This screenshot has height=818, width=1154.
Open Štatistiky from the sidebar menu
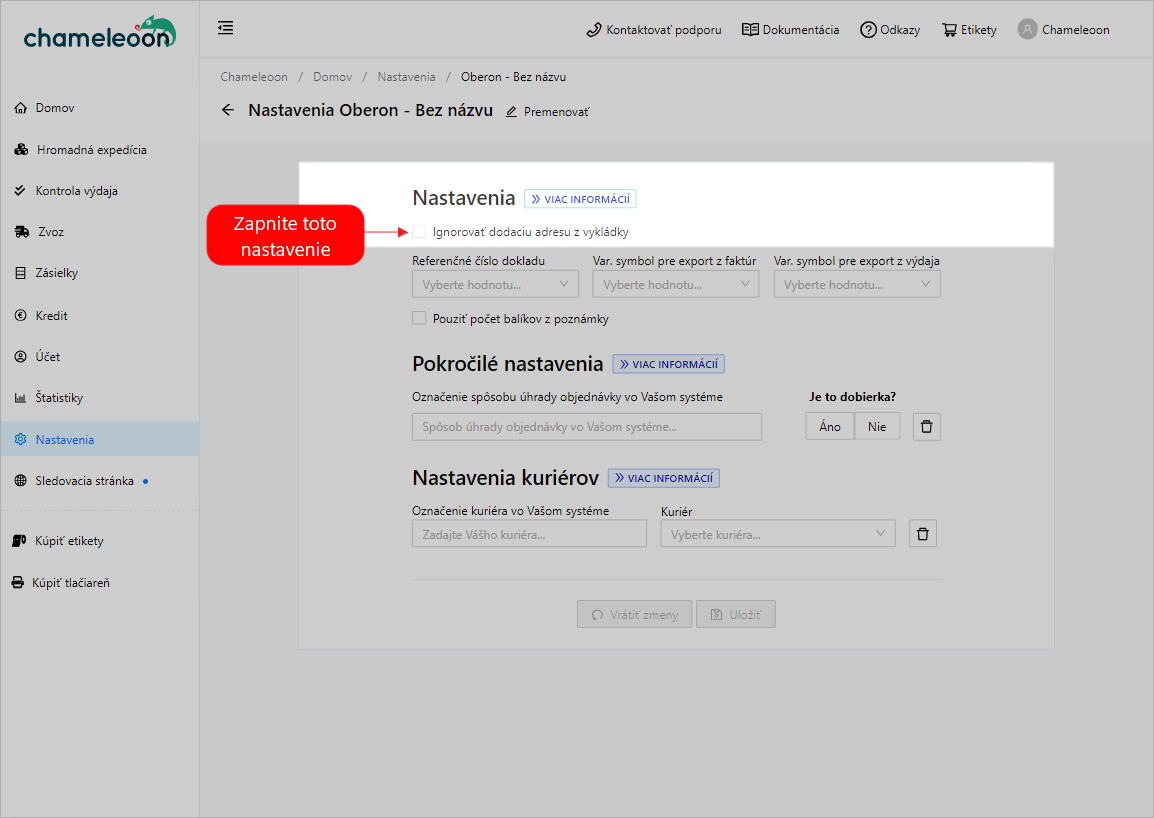[x=59, y=398]
